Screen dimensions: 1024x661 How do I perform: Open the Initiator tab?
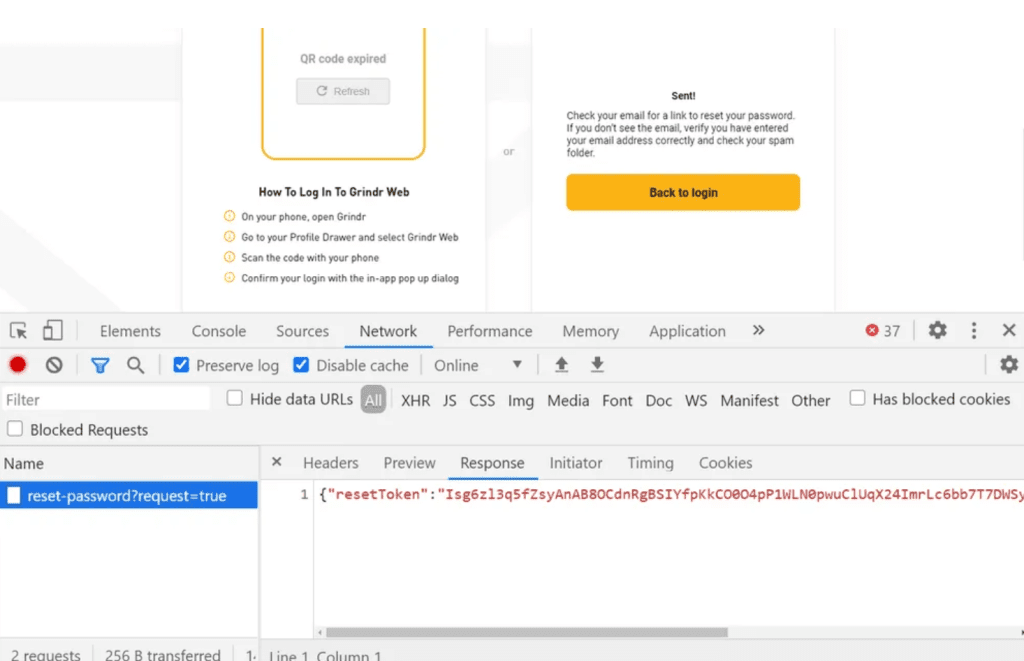[576, 462]
